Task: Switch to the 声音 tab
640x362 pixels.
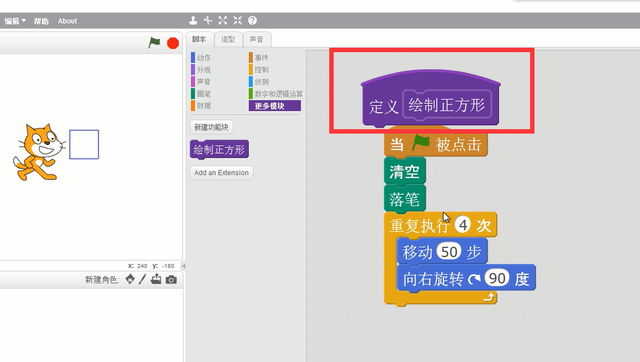Action: coord(257,40)
